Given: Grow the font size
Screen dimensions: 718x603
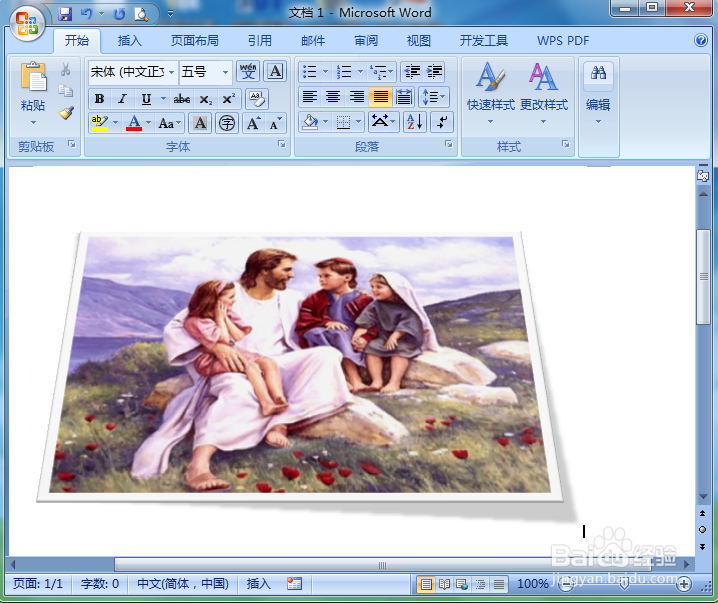Looking at the screenshot, I should point(253,123).
